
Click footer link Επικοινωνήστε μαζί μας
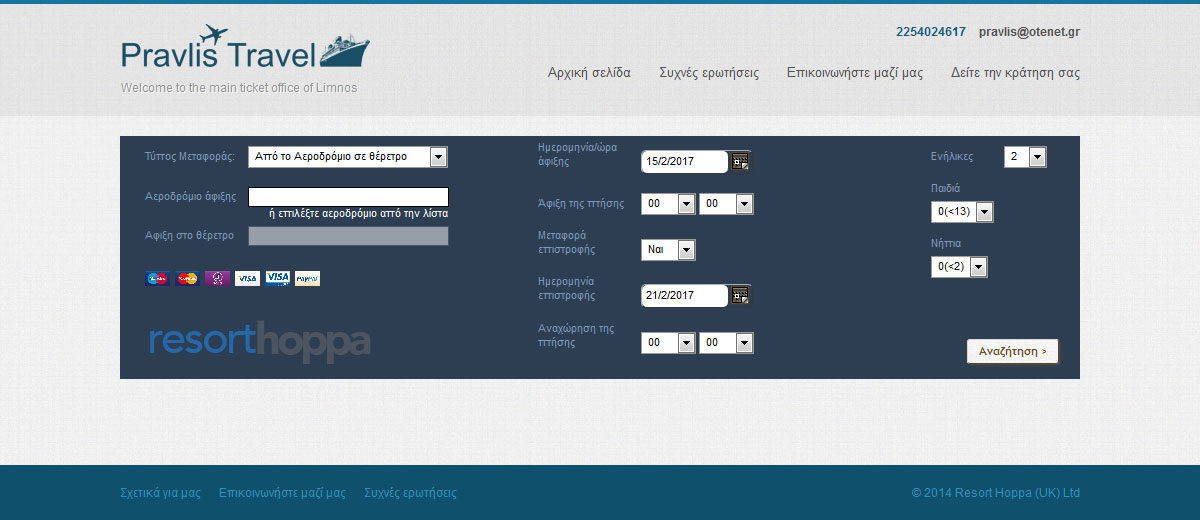point(282,493)
